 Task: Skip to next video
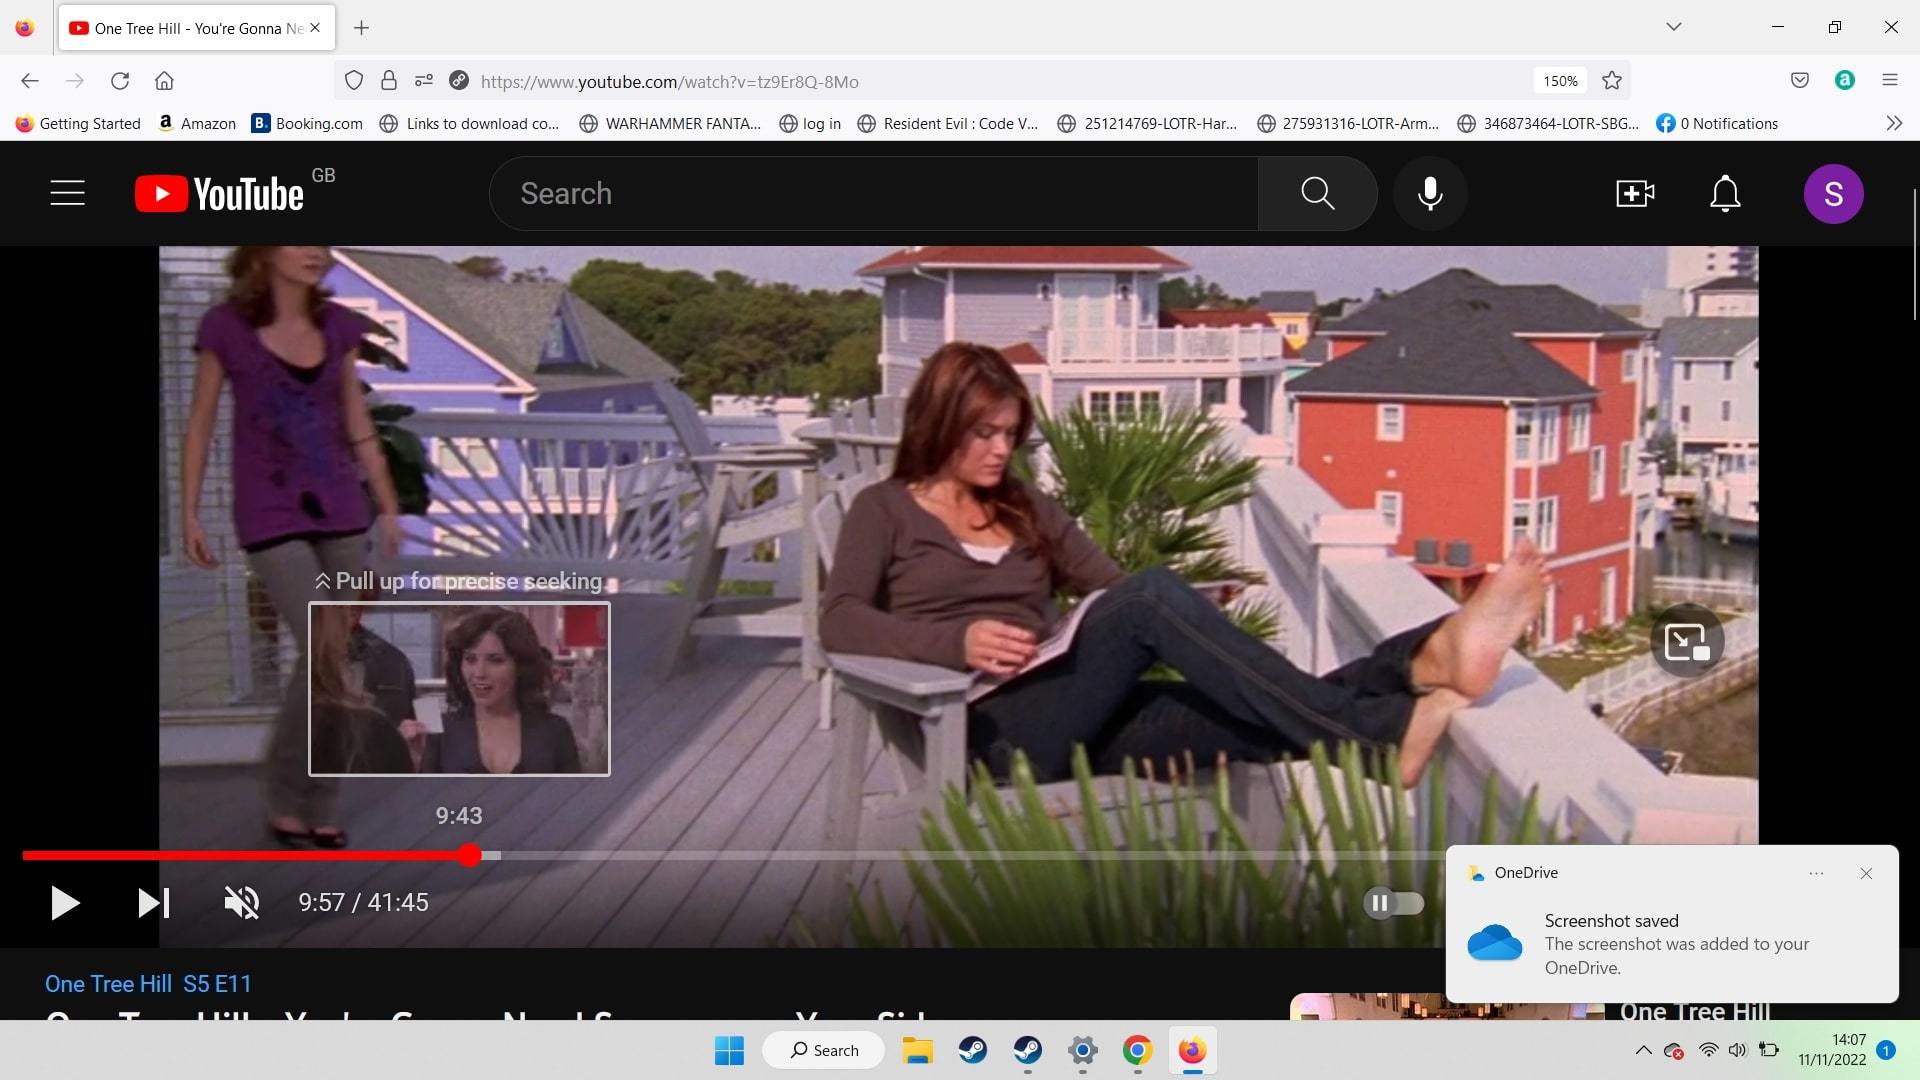153,903
